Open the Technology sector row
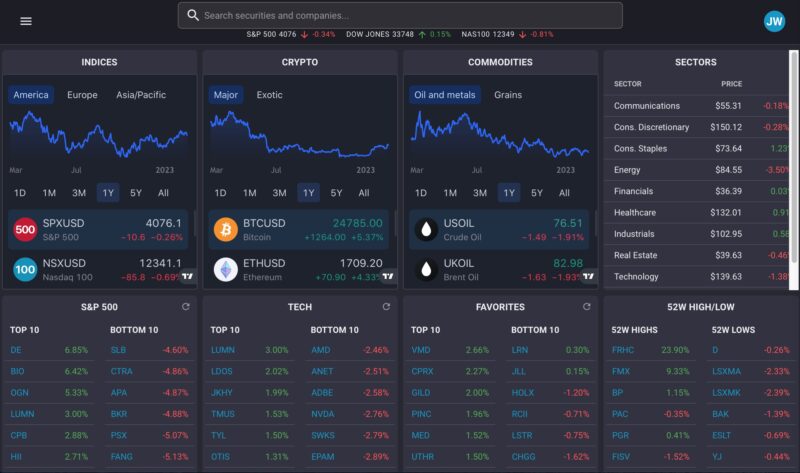Screen dimensions: 800x473 (x=696, y=277)
